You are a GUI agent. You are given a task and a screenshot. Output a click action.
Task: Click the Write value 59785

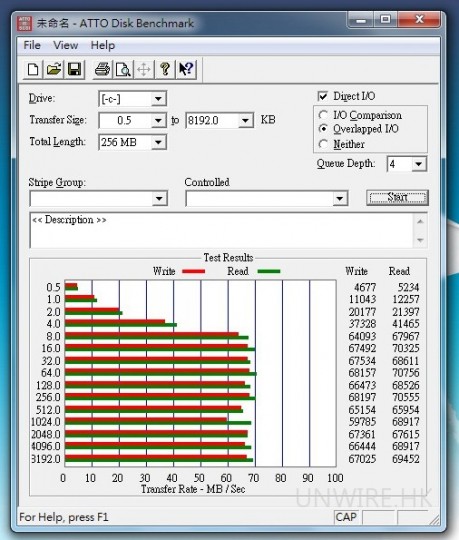coord(362,422)
